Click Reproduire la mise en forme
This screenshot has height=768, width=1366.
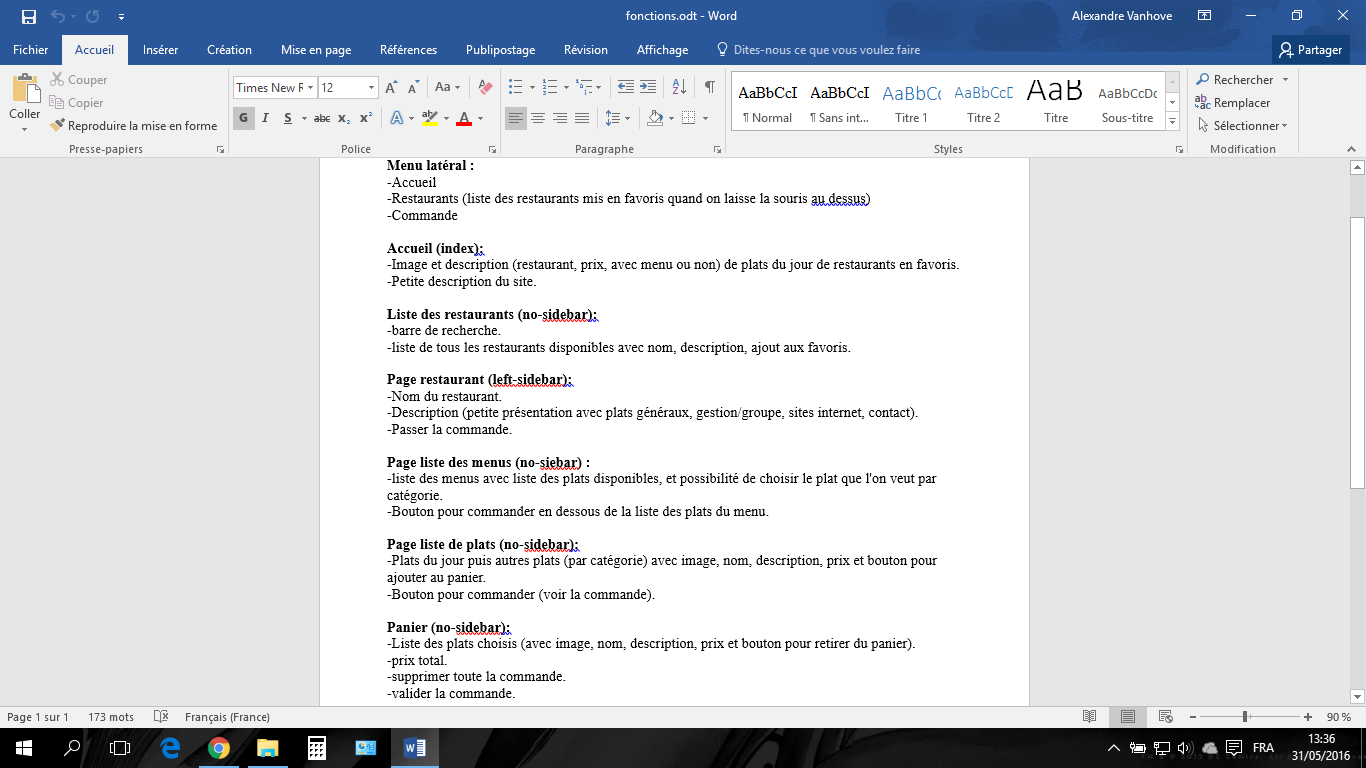click(134, 126)
